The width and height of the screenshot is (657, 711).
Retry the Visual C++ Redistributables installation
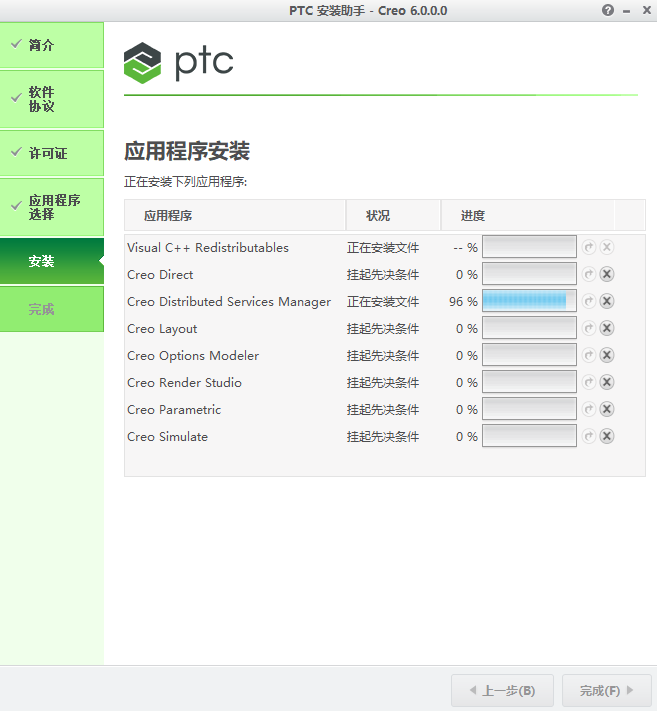589,247
